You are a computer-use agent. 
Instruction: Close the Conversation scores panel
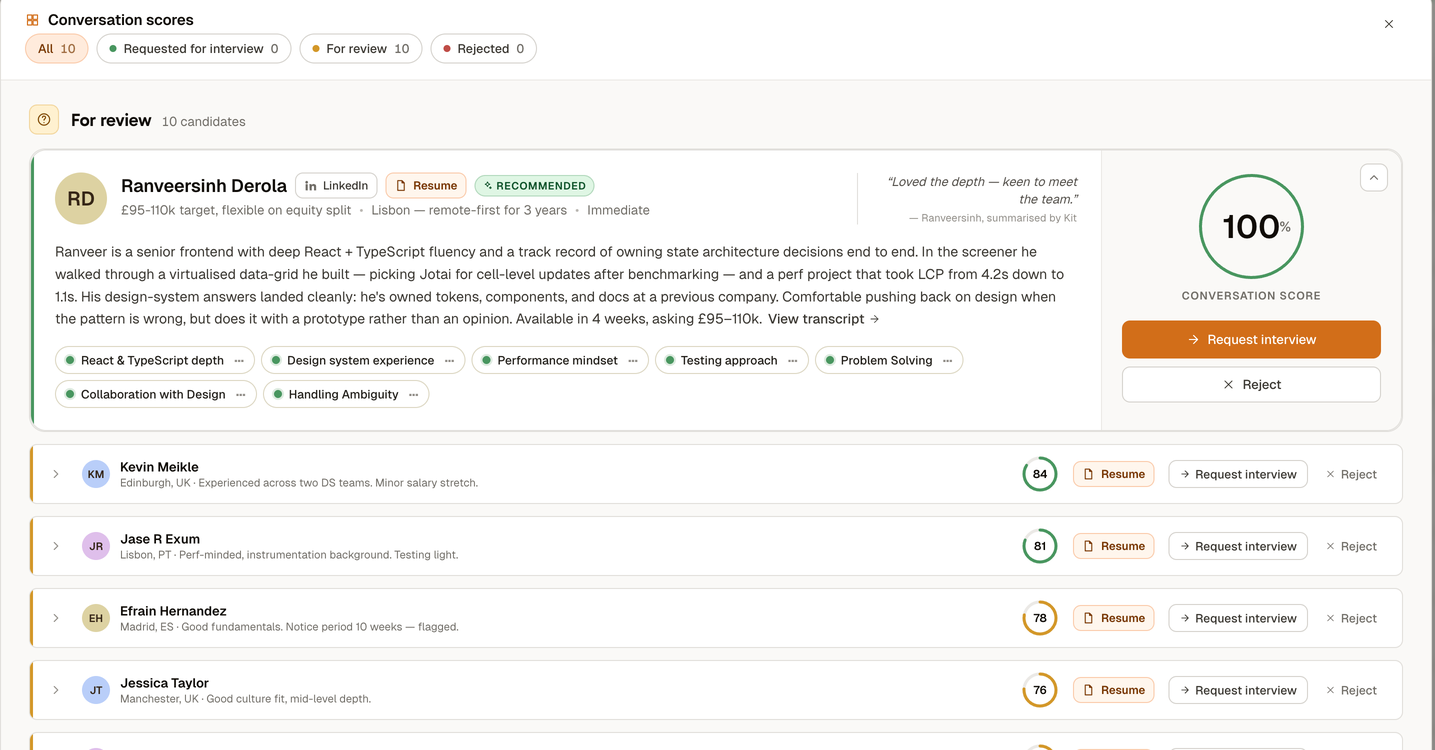[x=1388, y=24]
